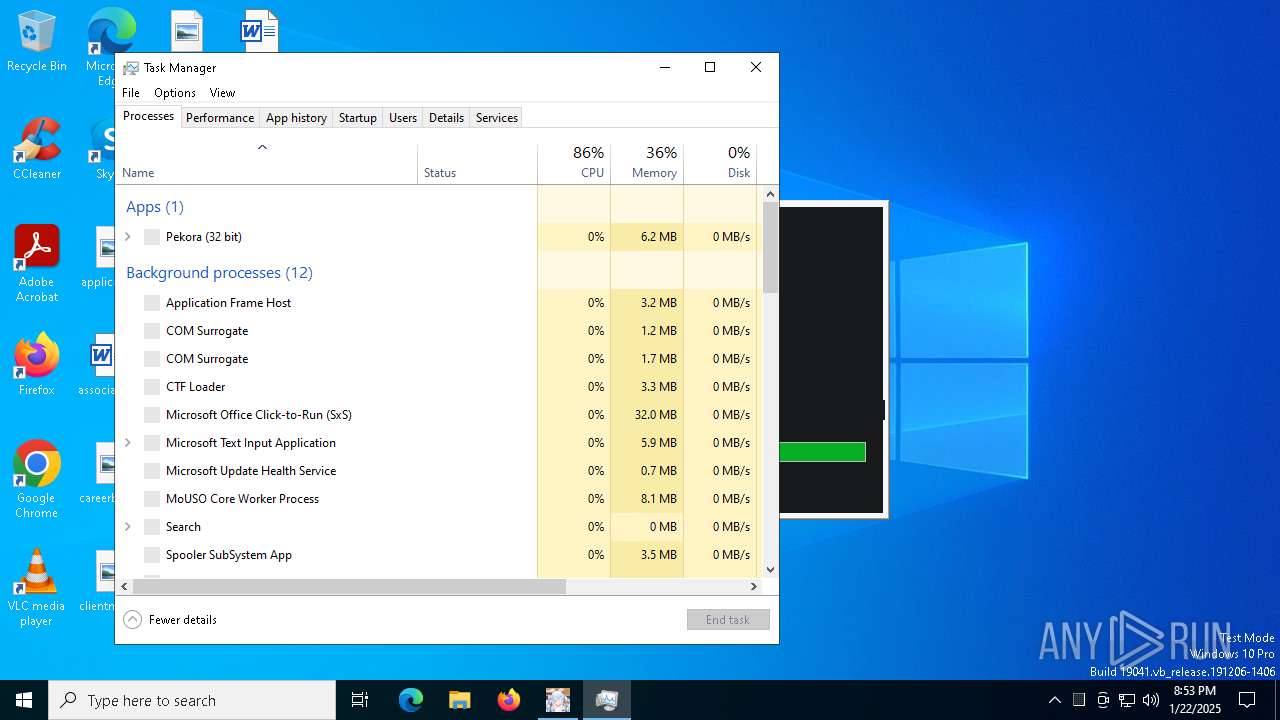
Task: Select Microsoft Update Health Service row
Action: [437, 471]
